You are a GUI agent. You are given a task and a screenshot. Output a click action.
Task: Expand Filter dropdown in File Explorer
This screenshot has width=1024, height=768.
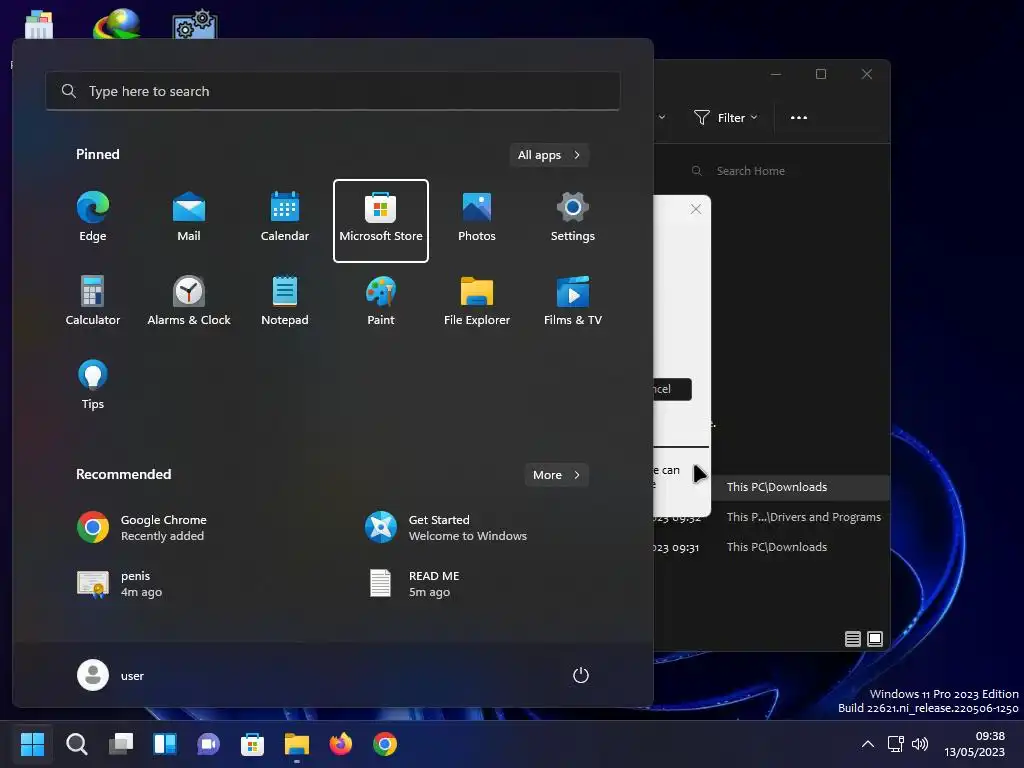click(725, 118)
